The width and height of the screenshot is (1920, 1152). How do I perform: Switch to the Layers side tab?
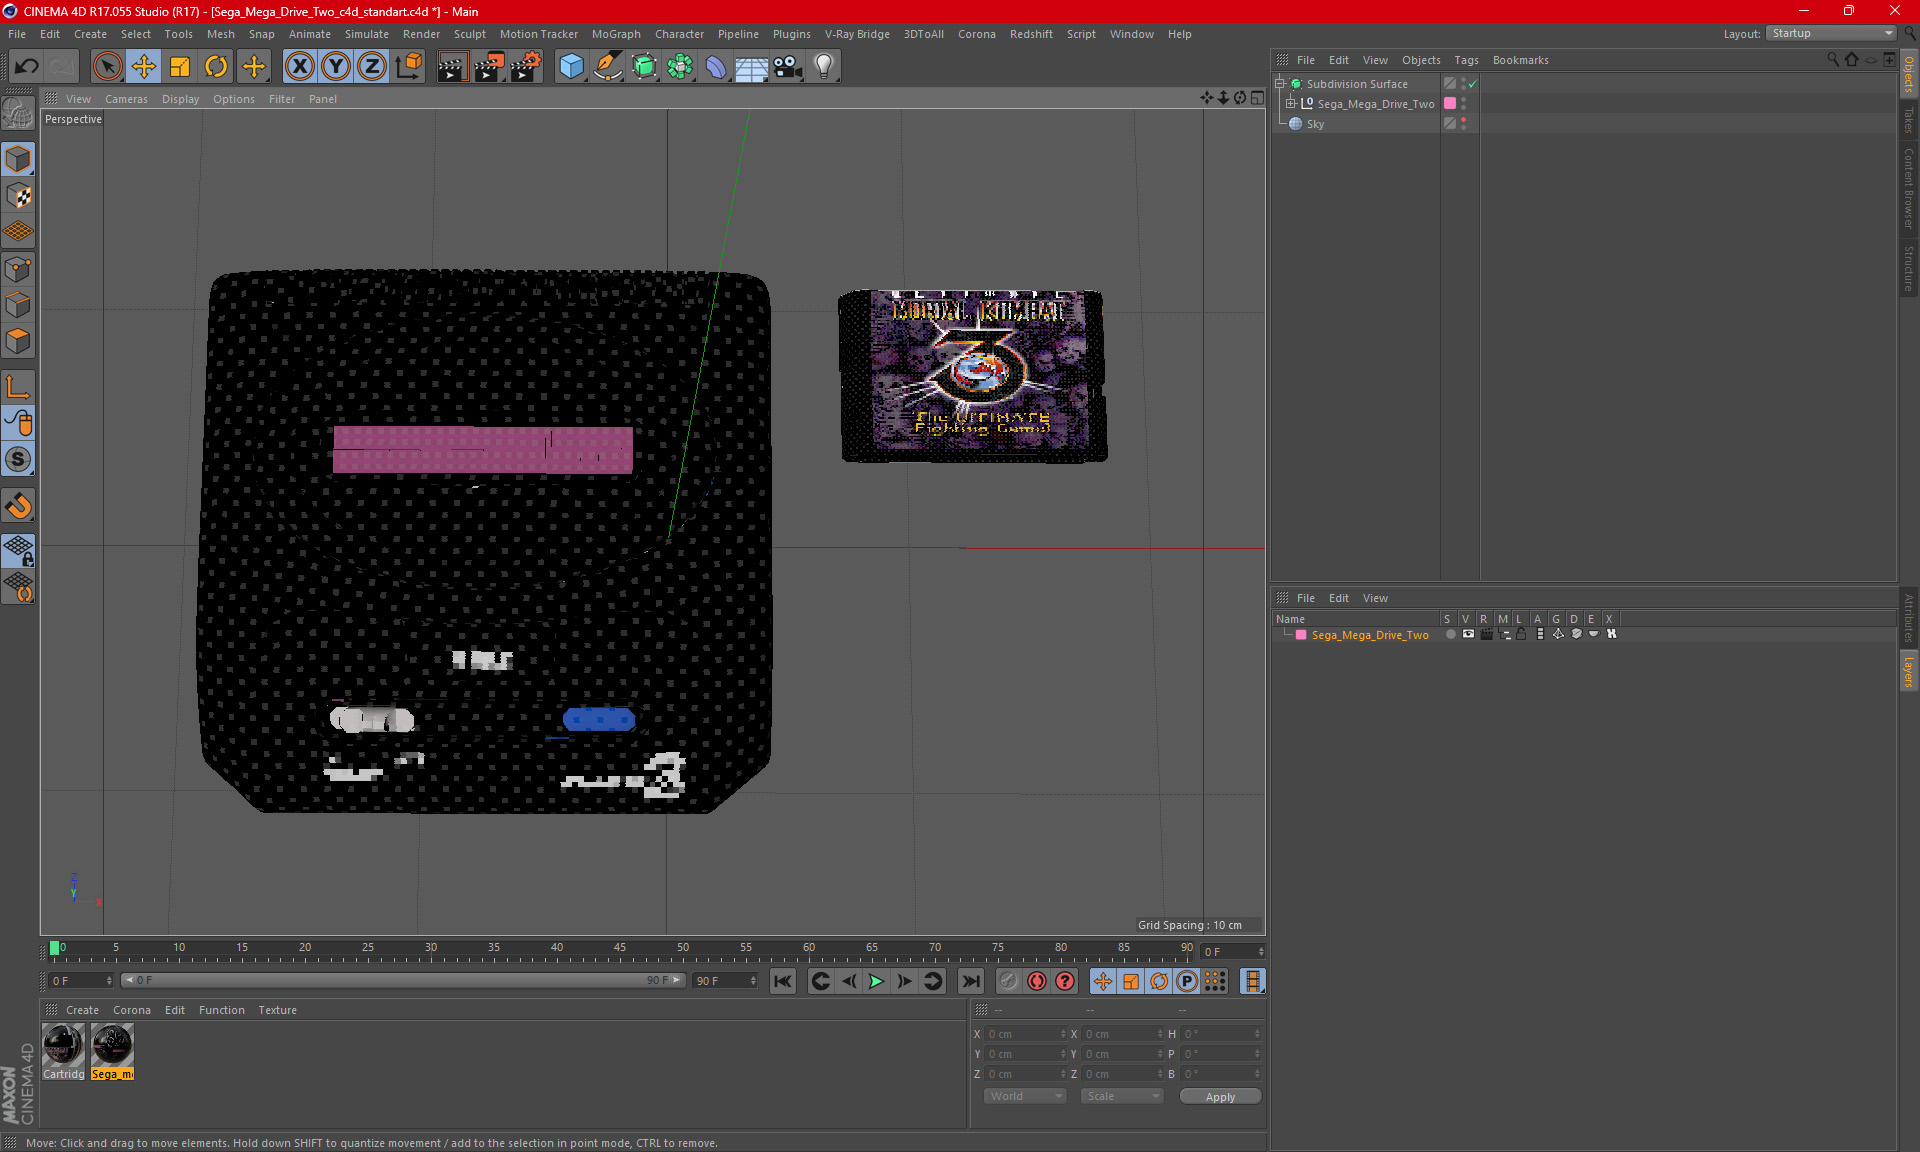(1909, 672)
